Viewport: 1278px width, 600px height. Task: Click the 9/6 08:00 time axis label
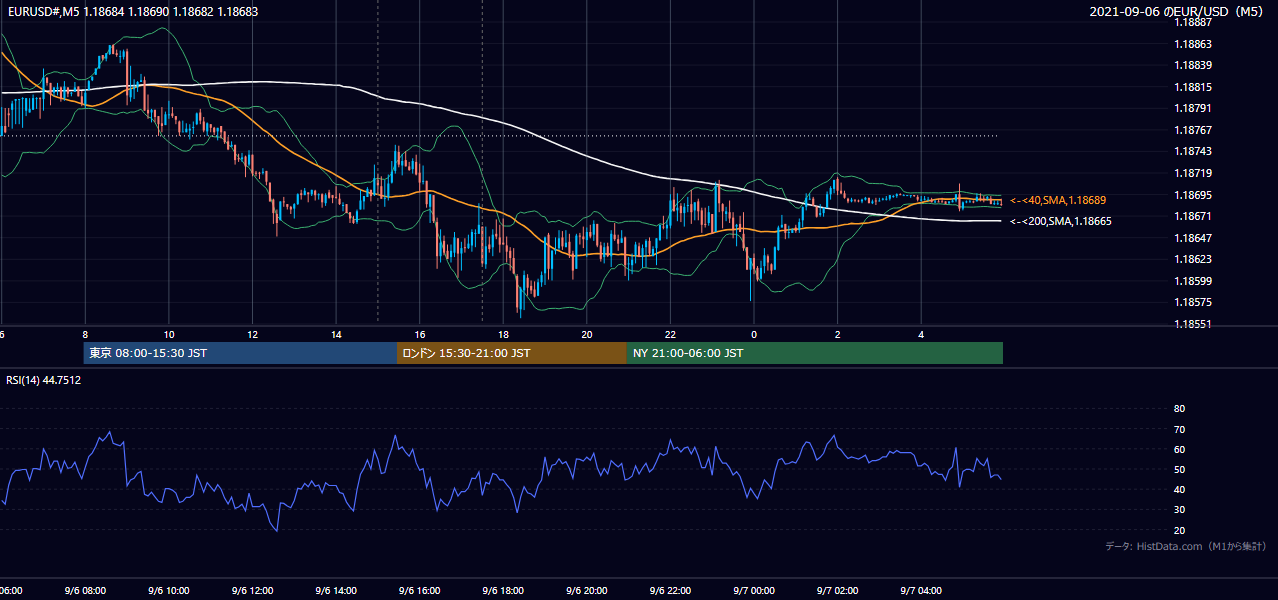coord(85,591)
